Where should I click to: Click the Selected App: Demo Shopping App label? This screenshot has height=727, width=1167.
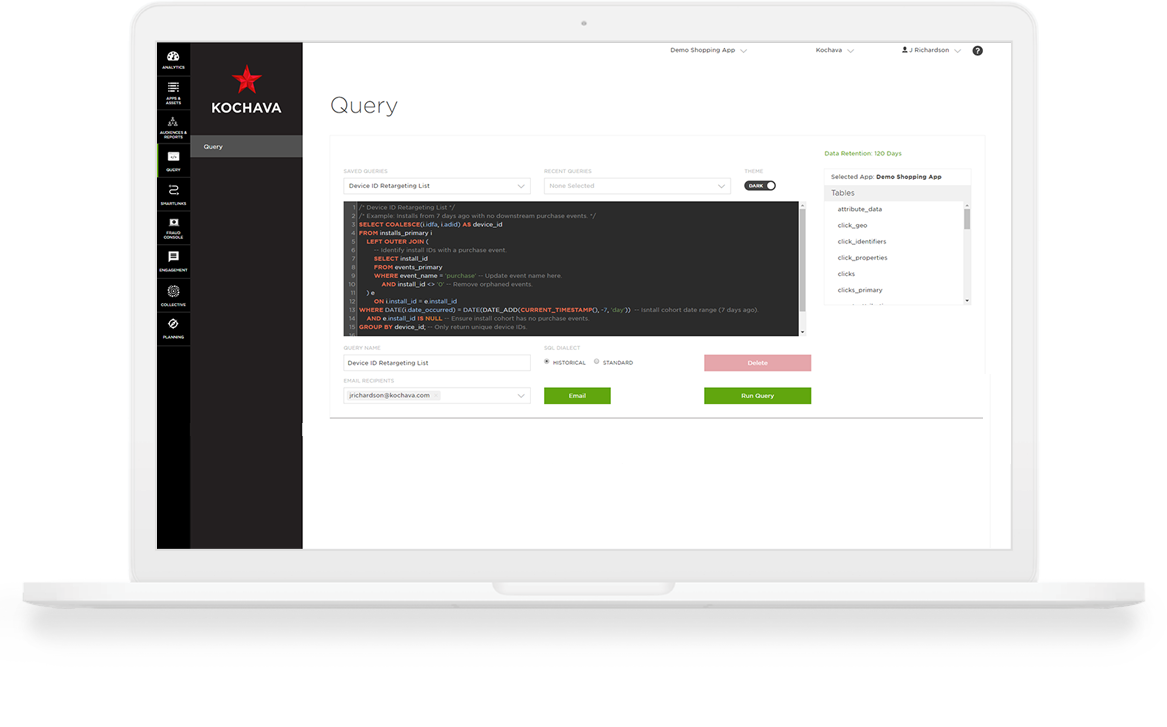pyautogui.click(x=886, y=177)
